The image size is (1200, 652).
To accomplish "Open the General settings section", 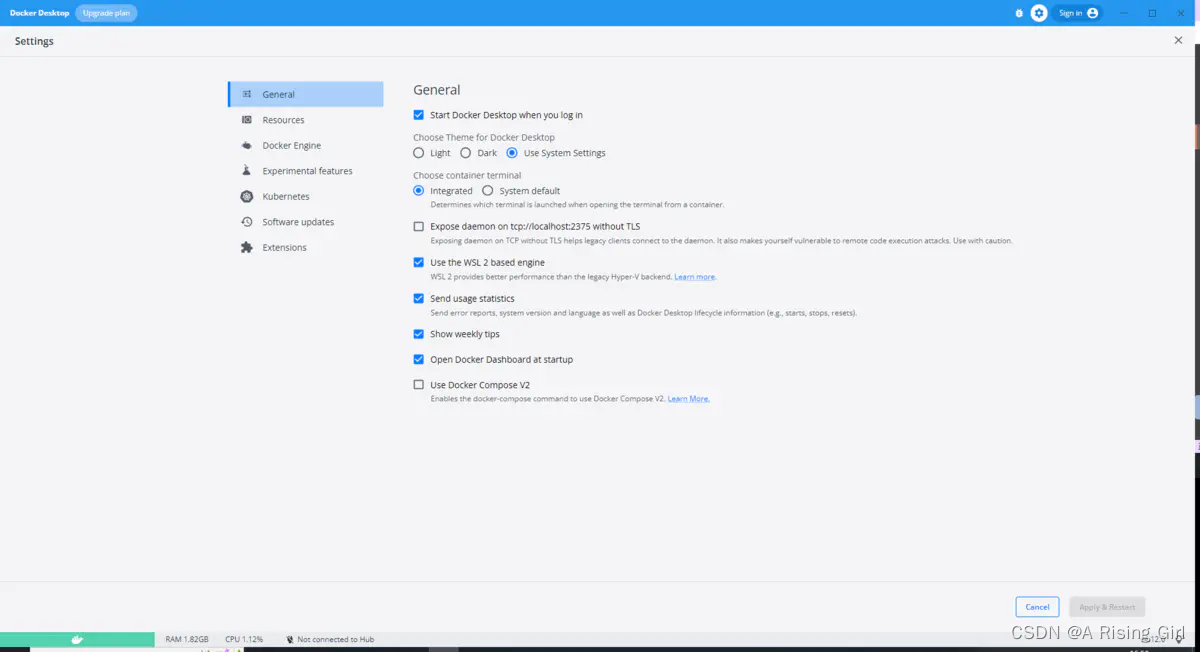I will [x=306, y=94].
